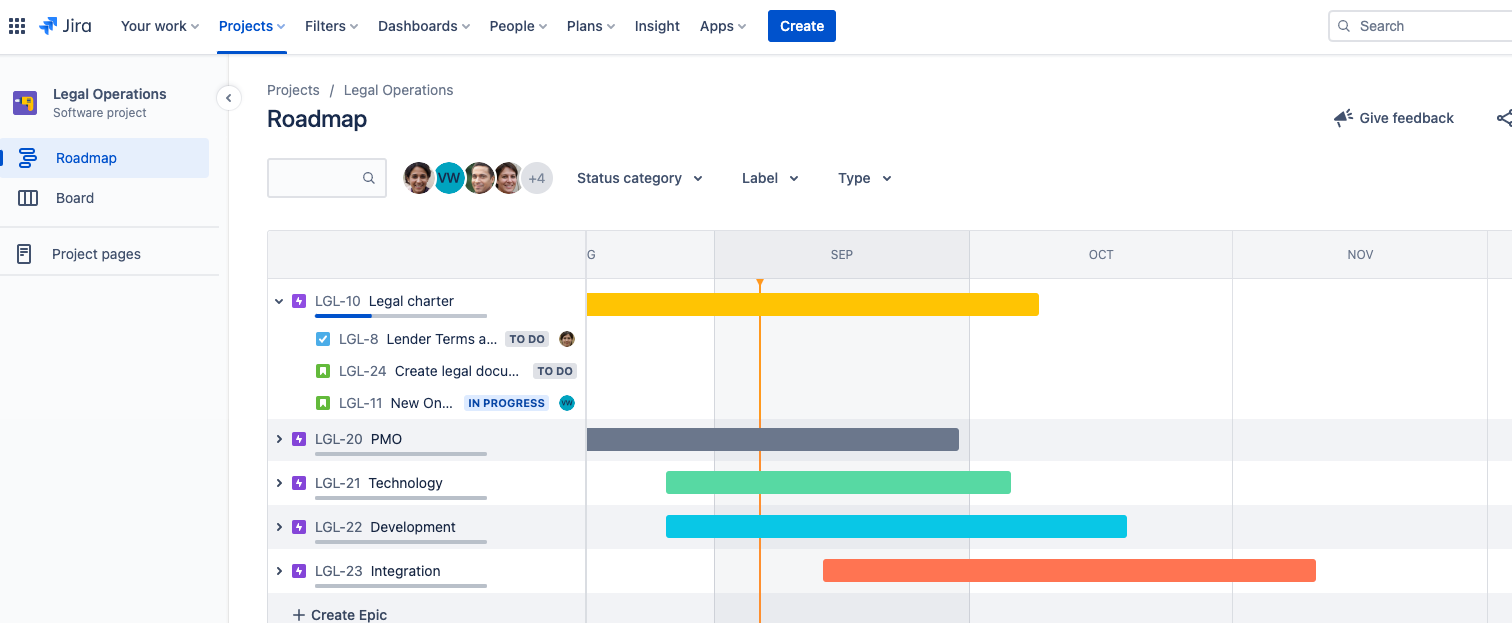1512x624 pixels.
Task: Click the task icon beside LGL-8
Action: tap(323, 339)
